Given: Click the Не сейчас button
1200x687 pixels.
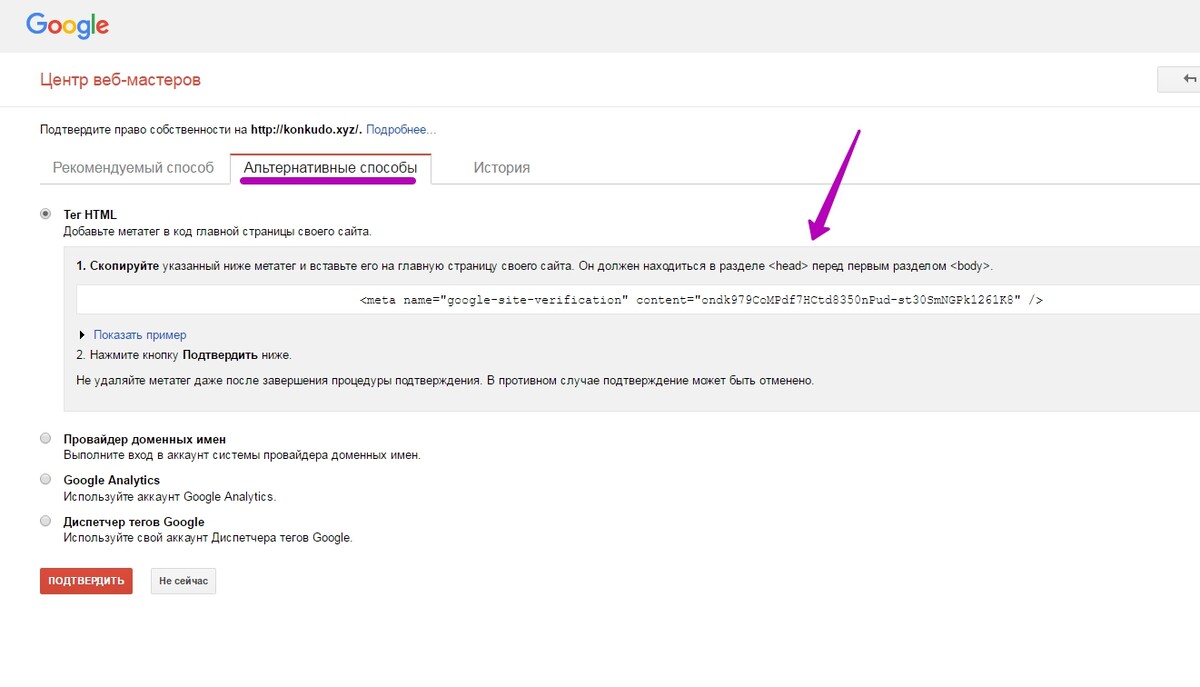Looking at the screenshot, I should pyautogui.click(x=183, y=581).
